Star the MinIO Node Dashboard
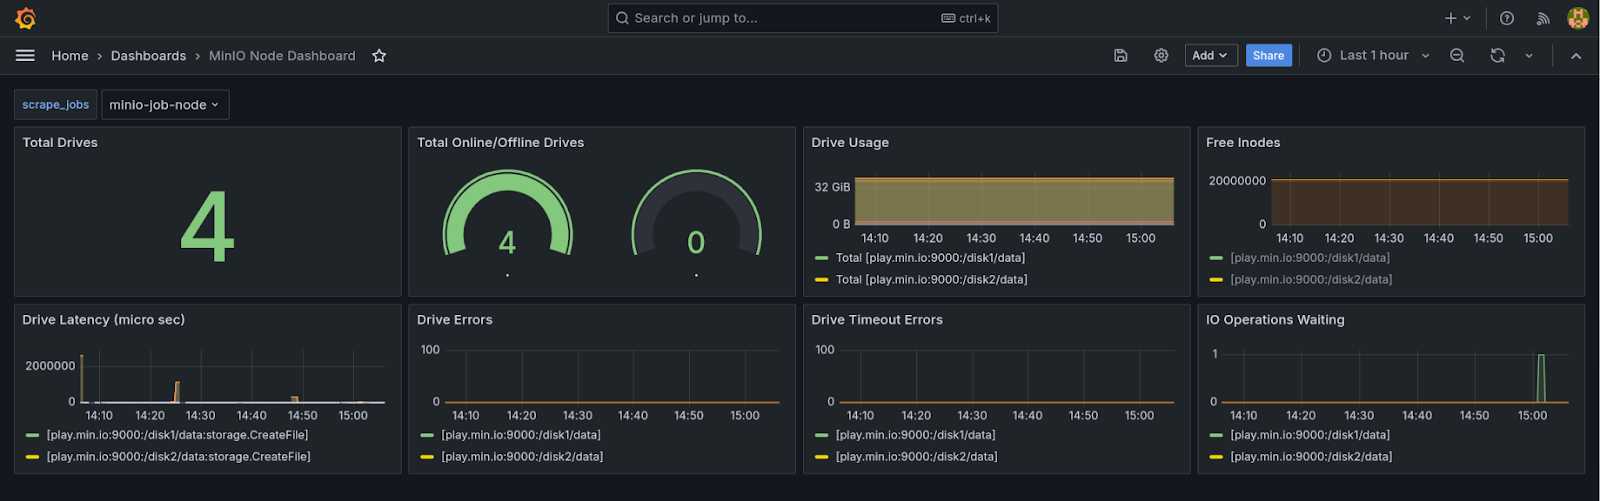Screen dimensions: 1600x501 379,56
